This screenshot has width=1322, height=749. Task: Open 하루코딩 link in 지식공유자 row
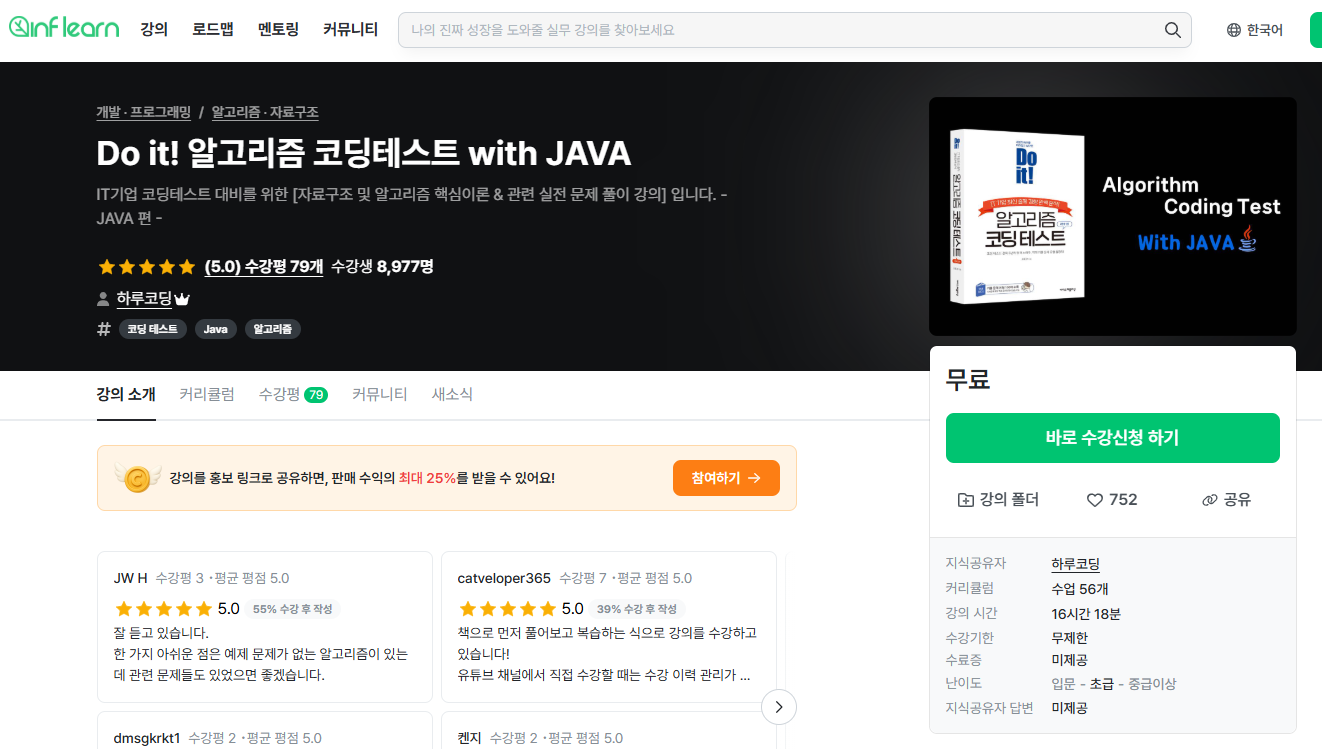[x=1076, y=564]
